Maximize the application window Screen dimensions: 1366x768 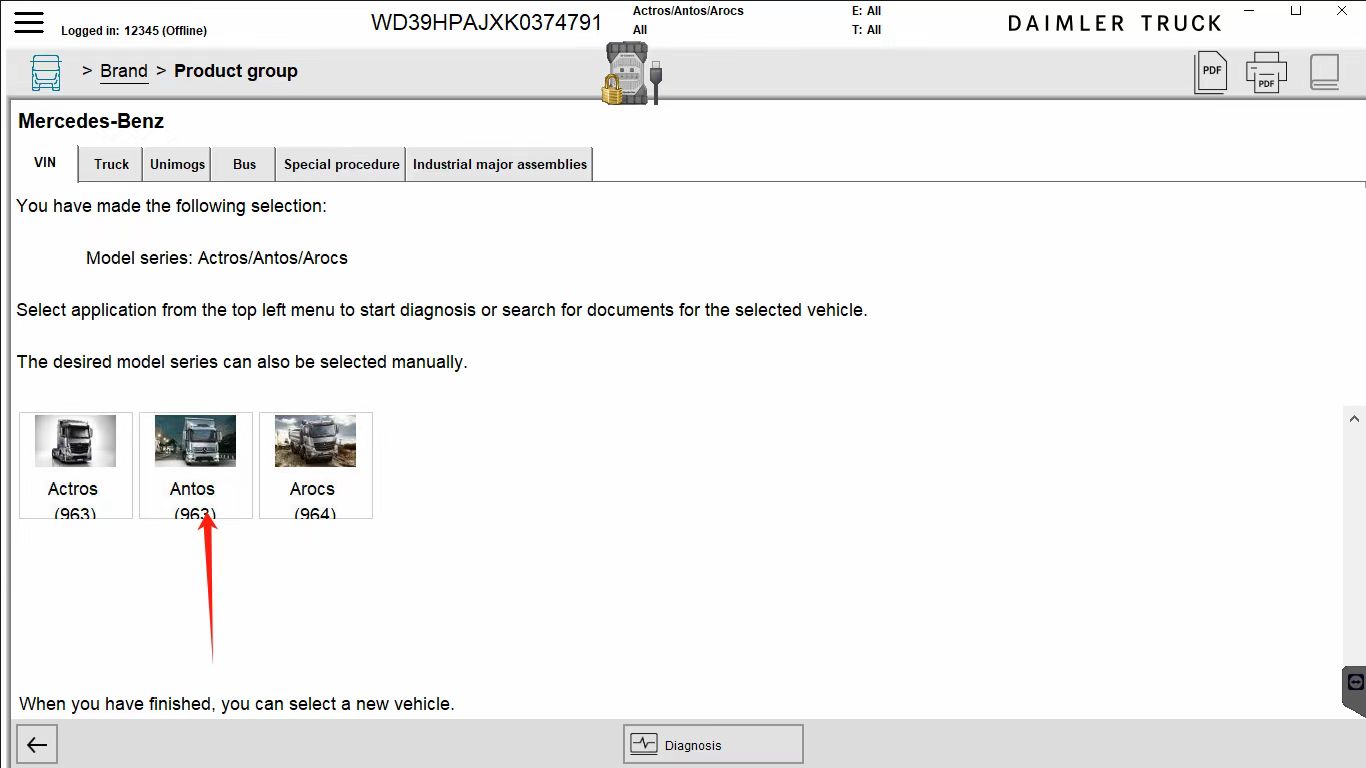(x=1296, y=11)
